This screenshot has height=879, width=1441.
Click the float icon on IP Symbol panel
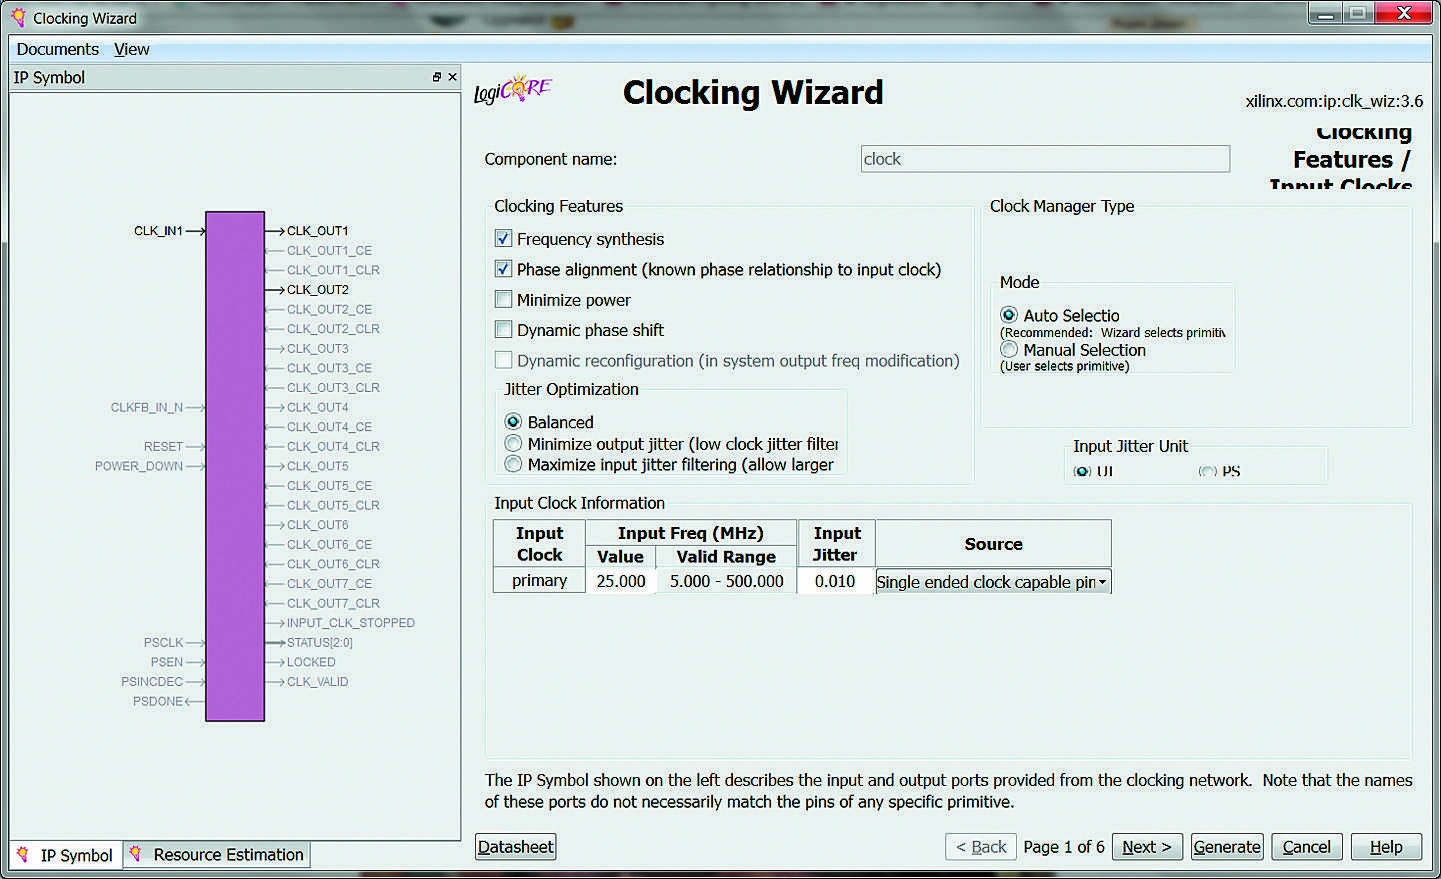[436, 77]
